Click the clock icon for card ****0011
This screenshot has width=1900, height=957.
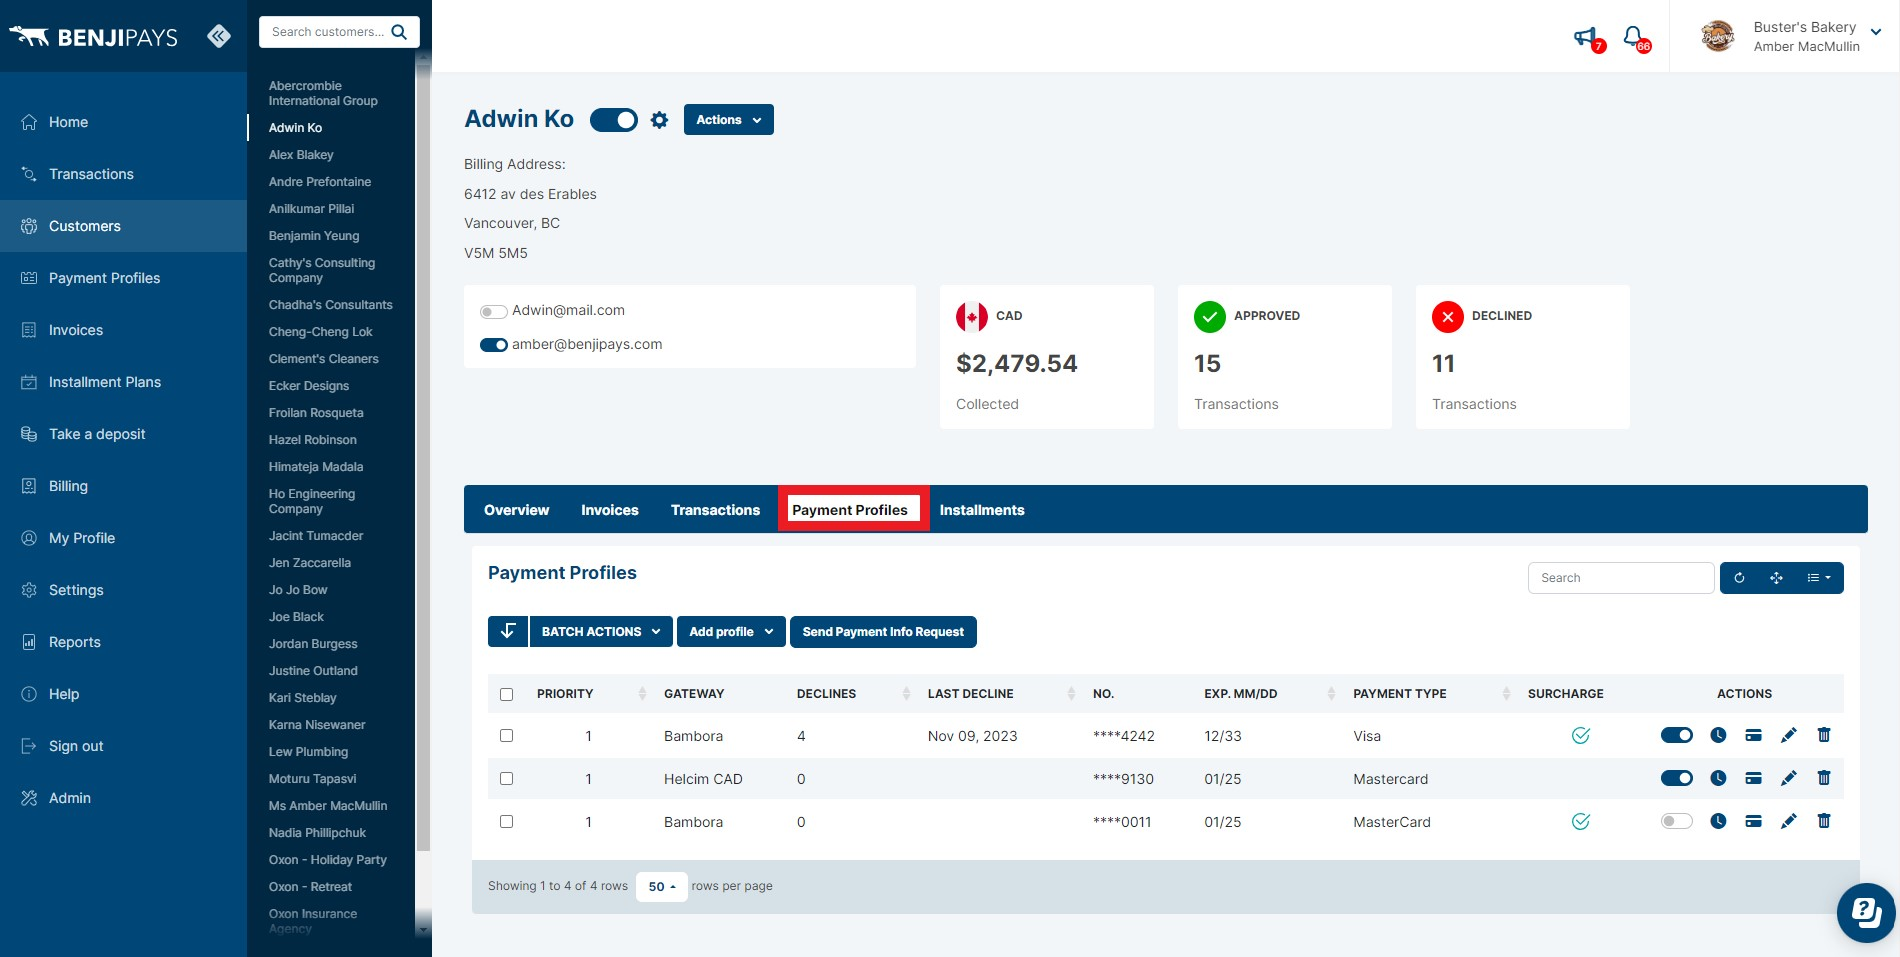pos(1718,821)
